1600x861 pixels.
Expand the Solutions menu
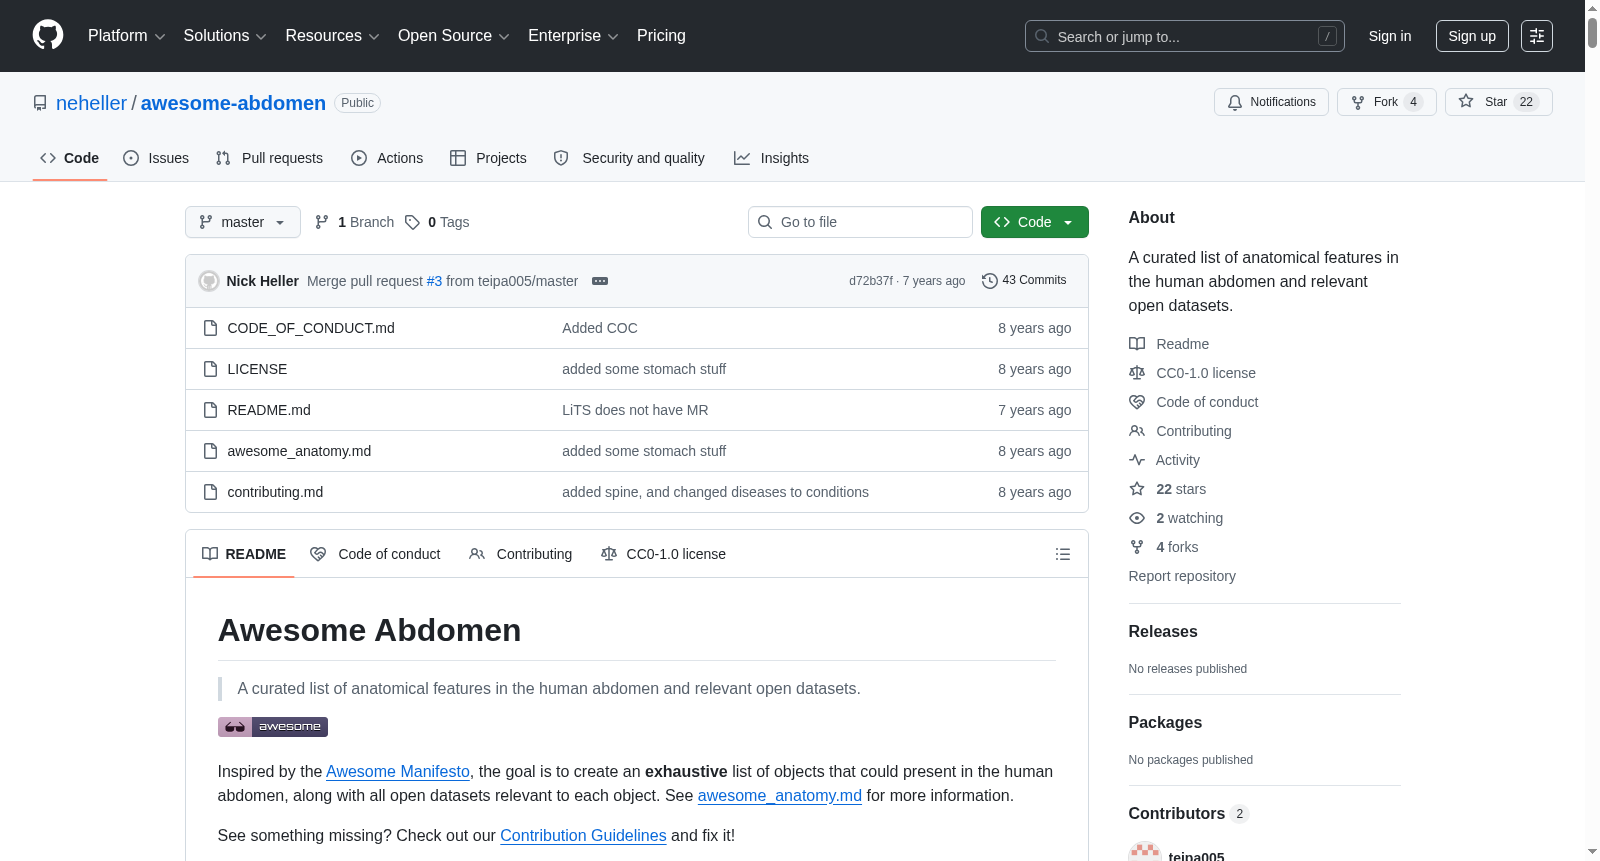coord(225,36)
